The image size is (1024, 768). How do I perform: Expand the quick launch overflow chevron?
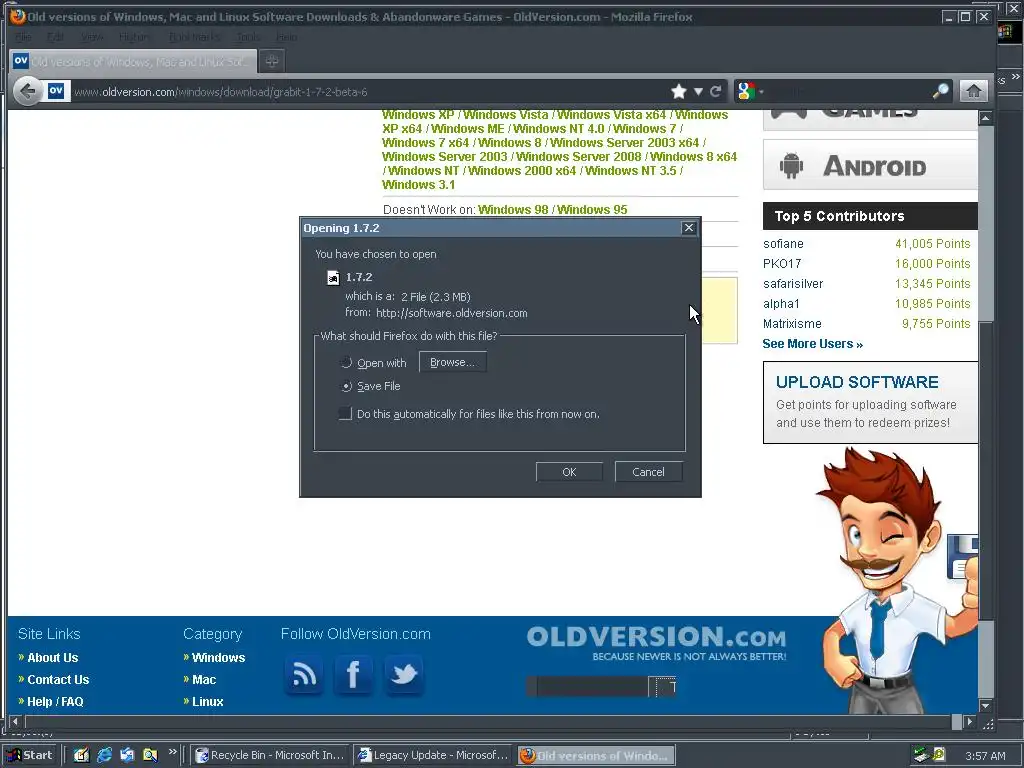[x=172, y=752]
